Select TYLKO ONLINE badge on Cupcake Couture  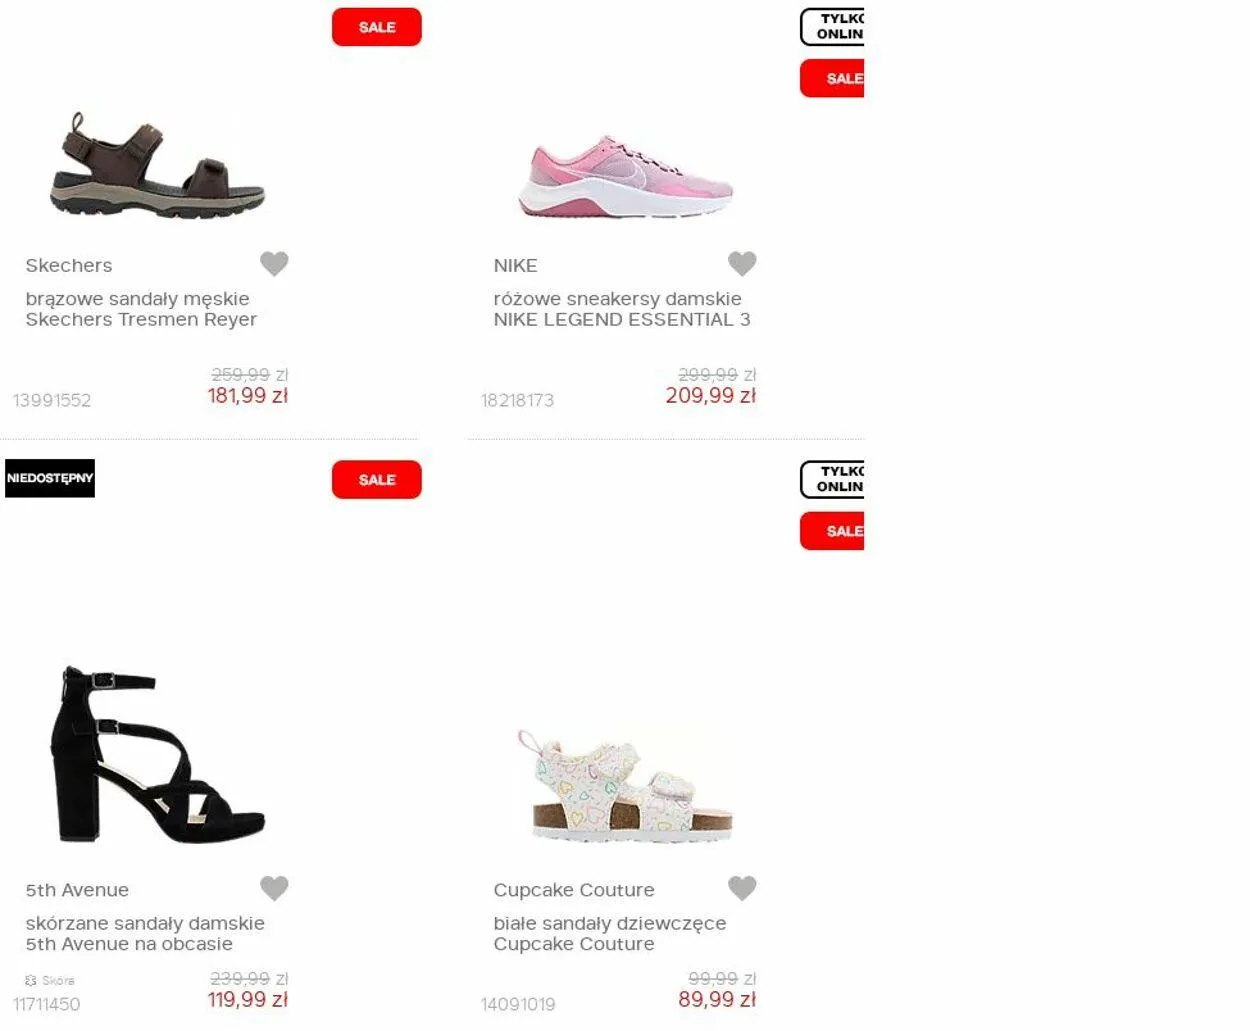point(832,480)
